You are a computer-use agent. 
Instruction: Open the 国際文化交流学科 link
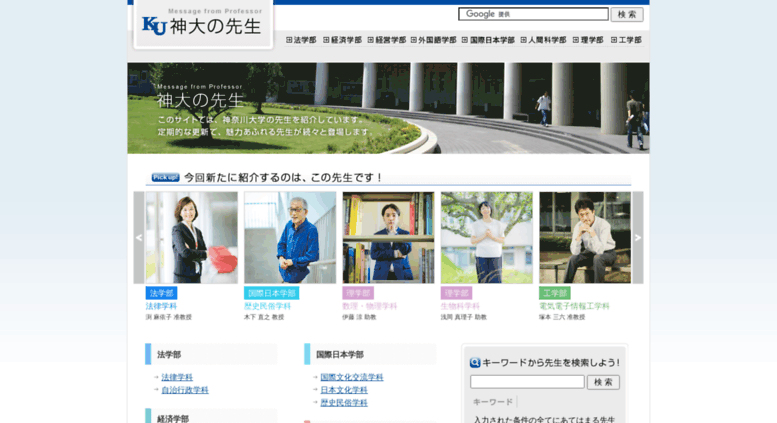click(352, 377)
